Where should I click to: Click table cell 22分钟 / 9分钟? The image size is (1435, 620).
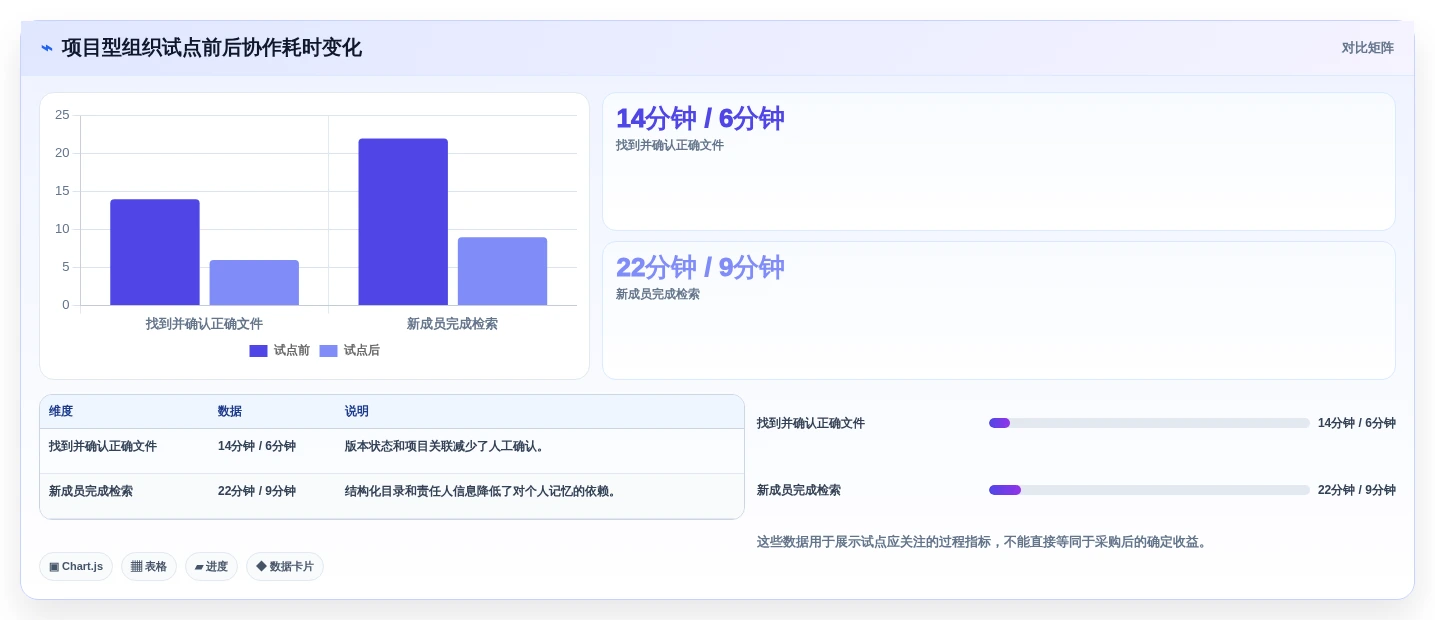click(257, 492)
